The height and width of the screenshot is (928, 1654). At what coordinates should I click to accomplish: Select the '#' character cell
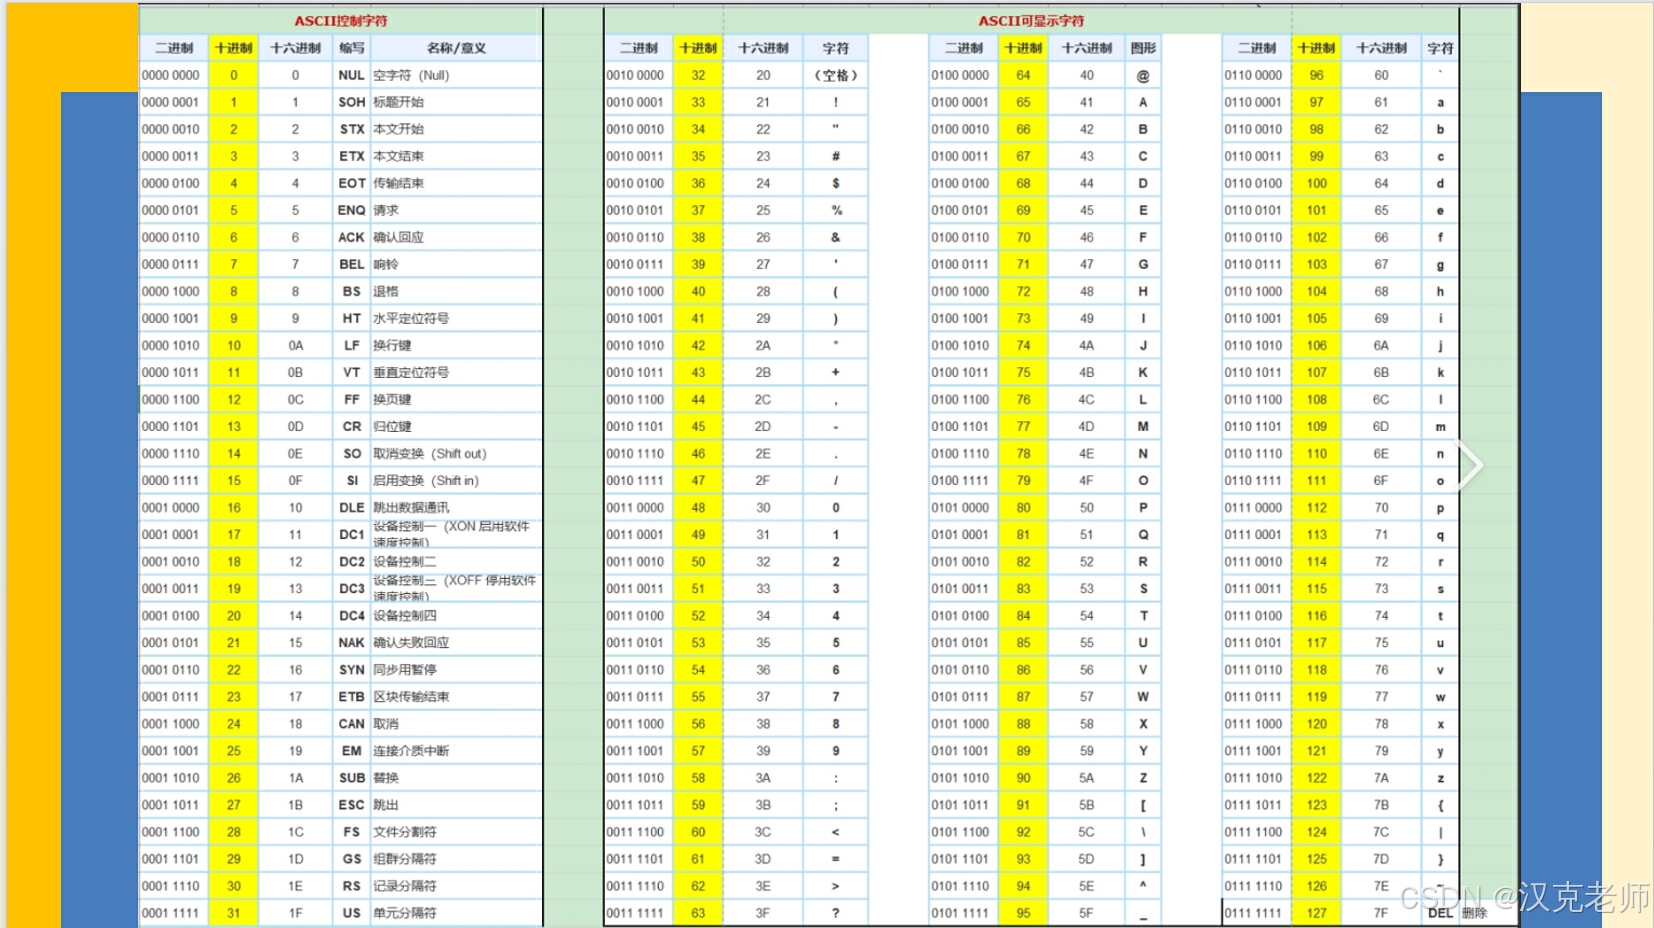[x=835, y=156]
